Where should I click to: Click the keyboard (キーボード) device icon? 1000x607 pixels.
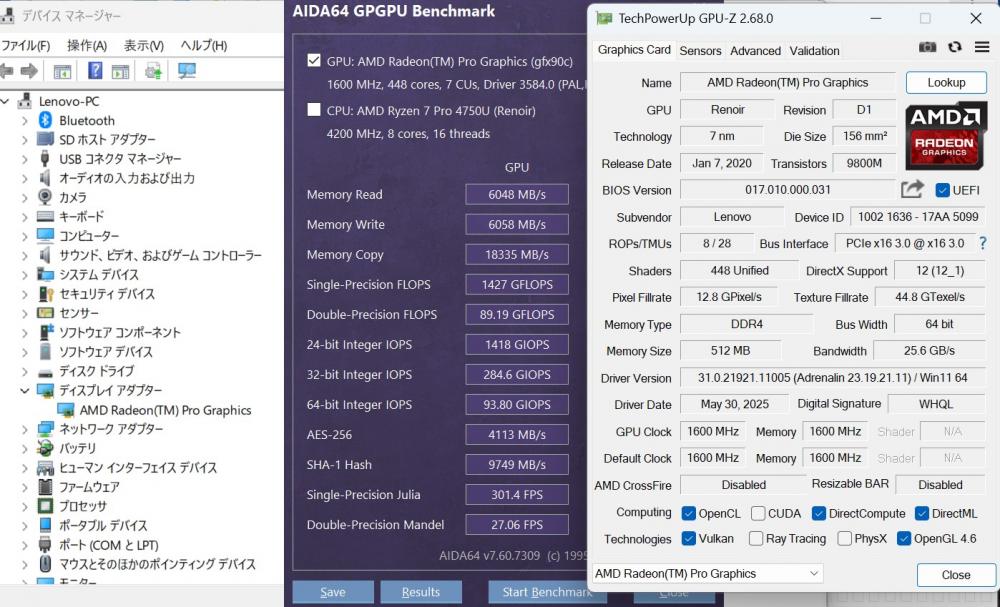[45, 216]
